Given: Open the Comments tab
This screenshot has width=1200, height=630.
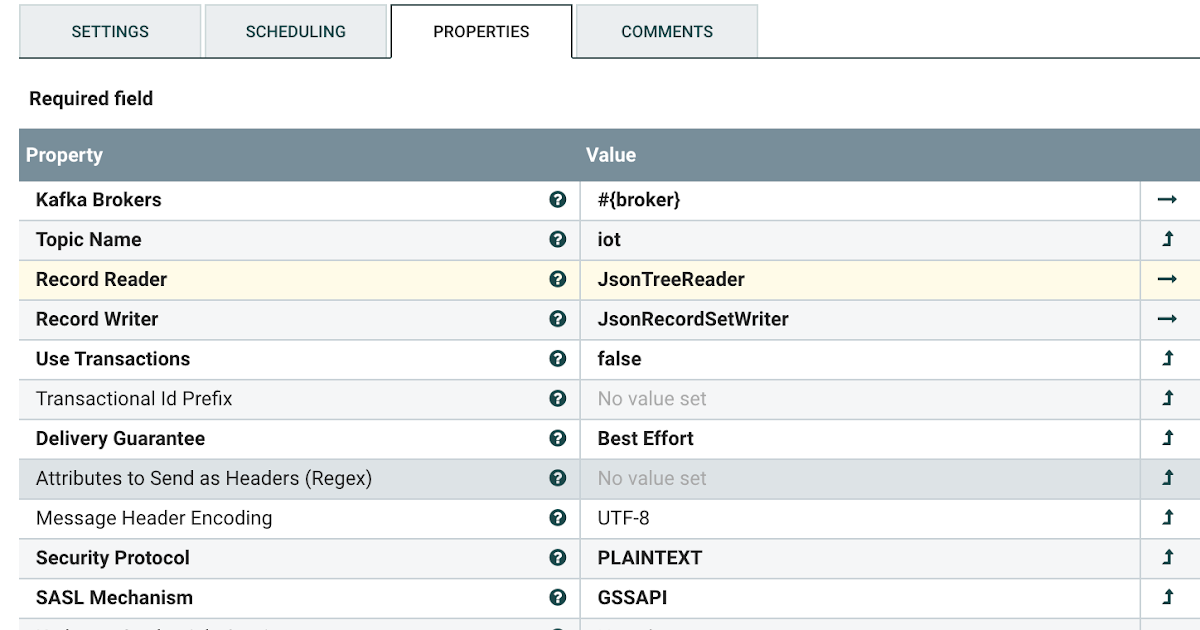Looking at the screenshot, I should coord(666,31).
